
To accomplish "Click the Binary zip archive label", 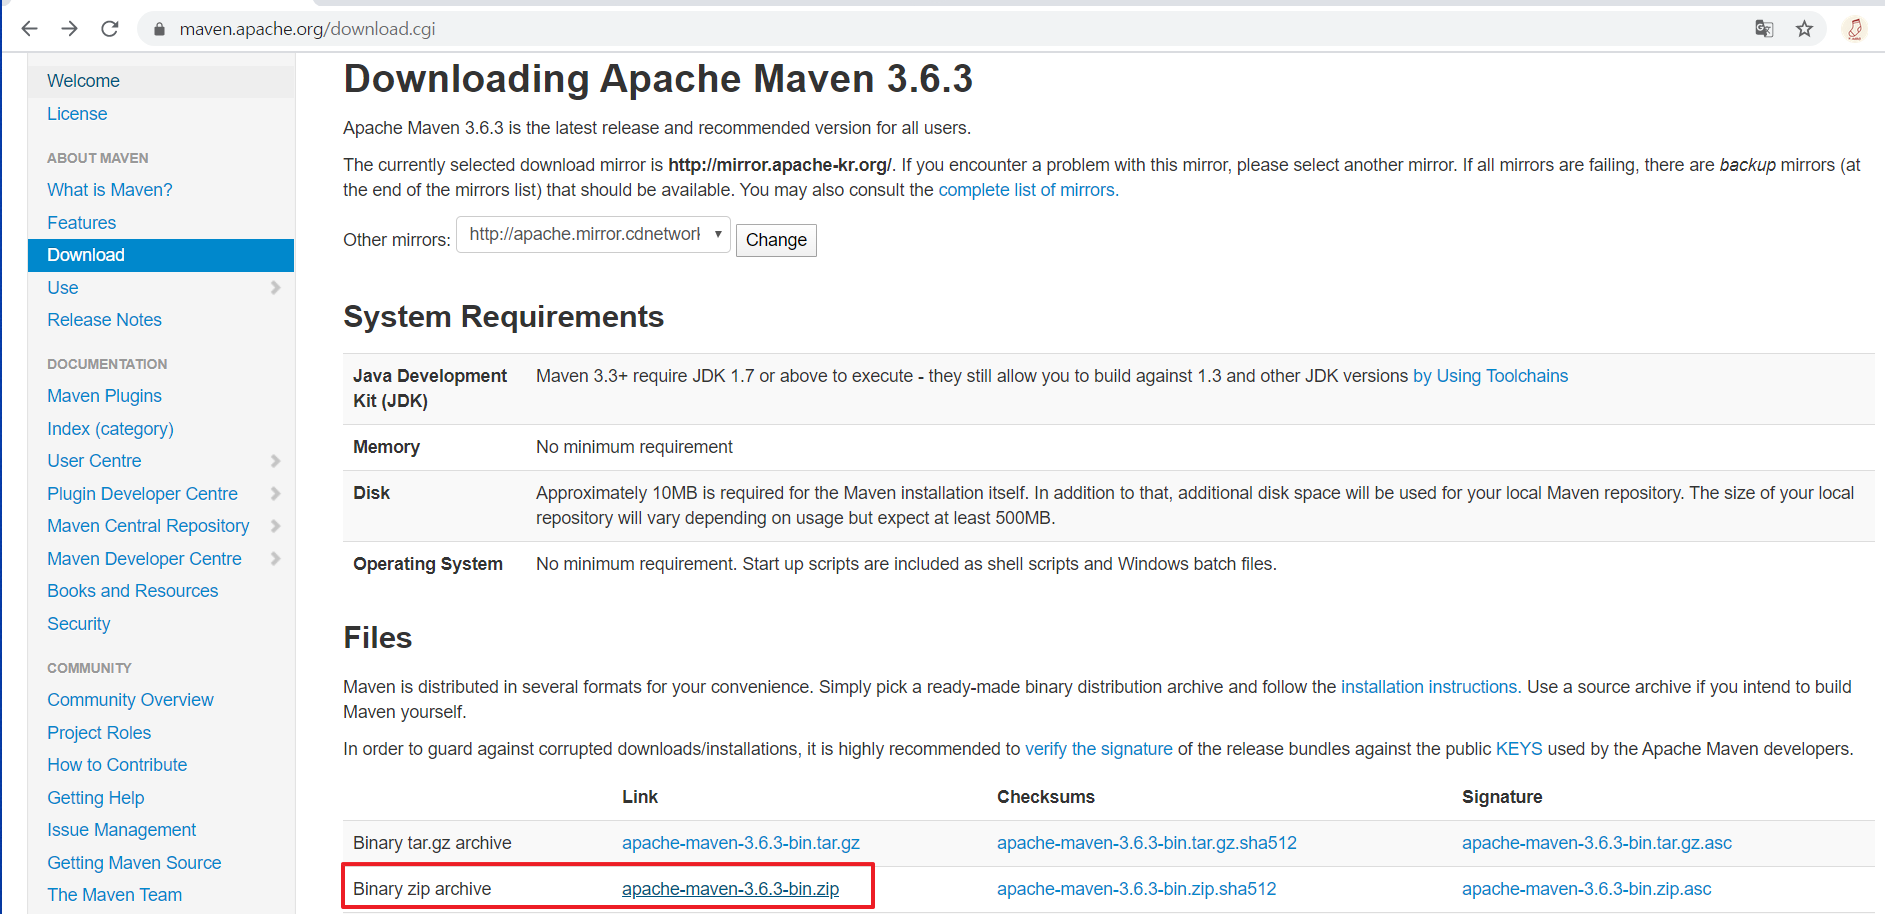I will [422, 889].
